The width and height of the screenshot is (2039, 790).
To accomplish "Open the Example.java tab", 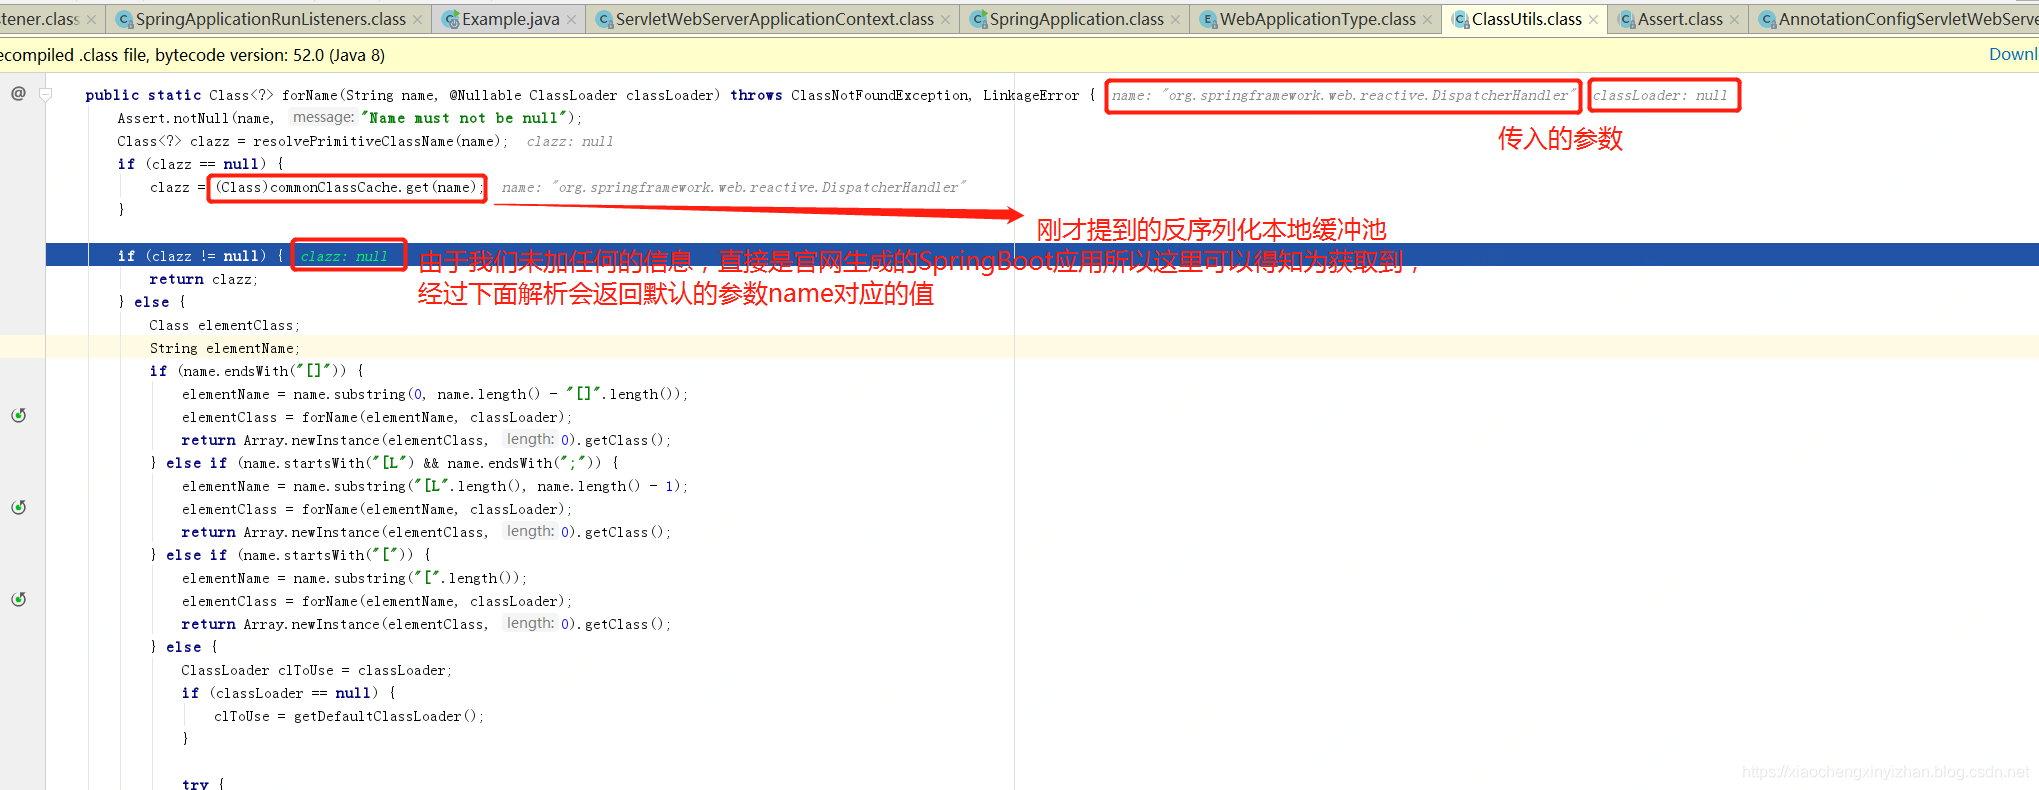I will (x=510, y=19).
